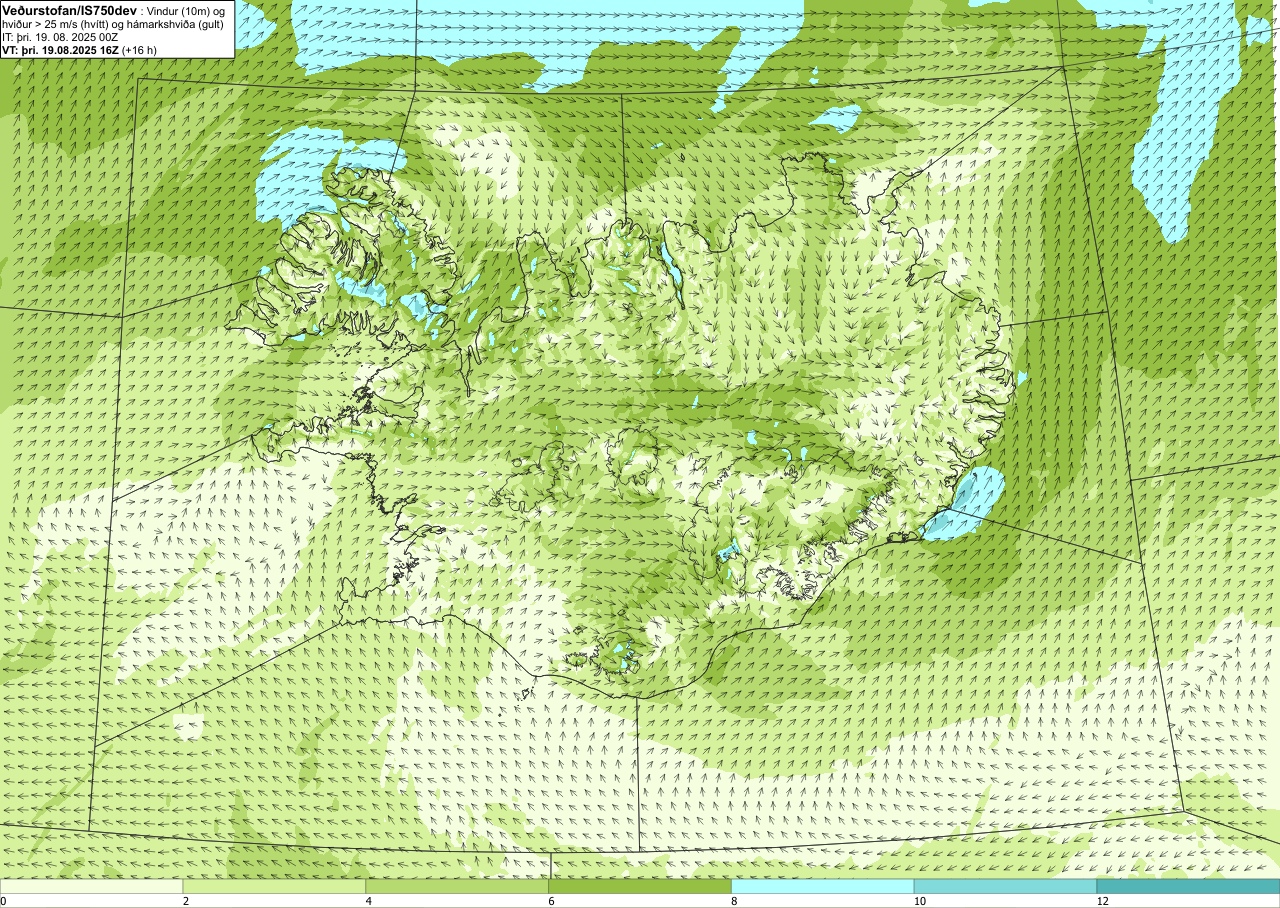
Task: Click the "(+16 h)" forecast offset text
Action: click(139, 50)
